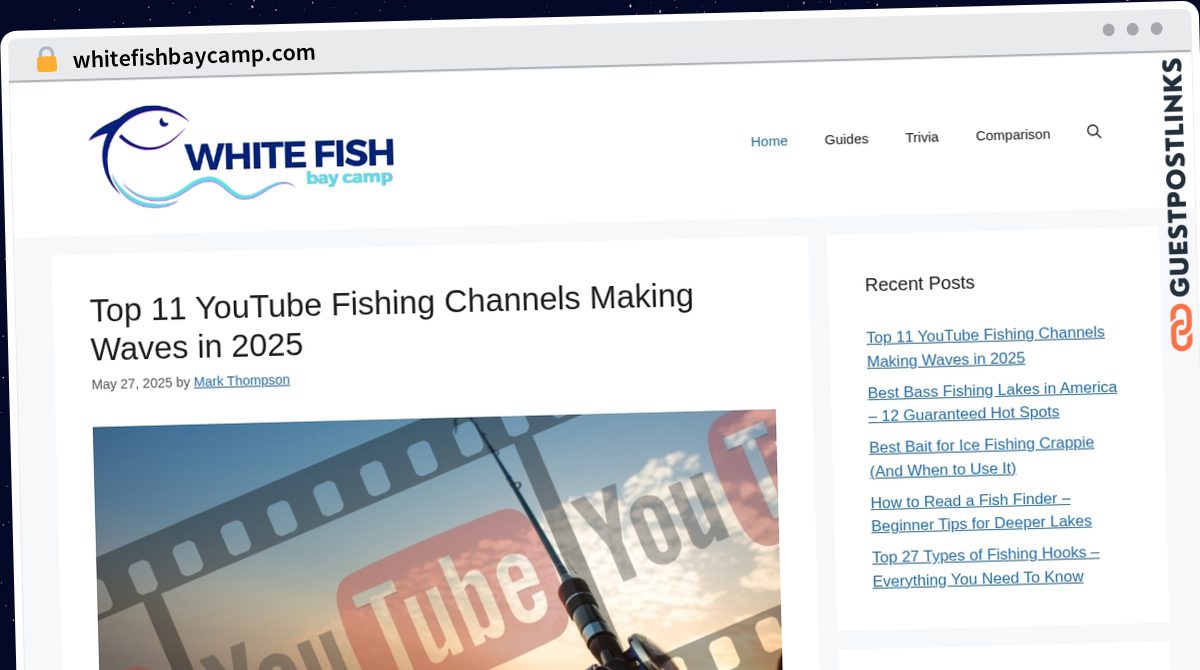Select the Trivia menu item

point(921,137)
